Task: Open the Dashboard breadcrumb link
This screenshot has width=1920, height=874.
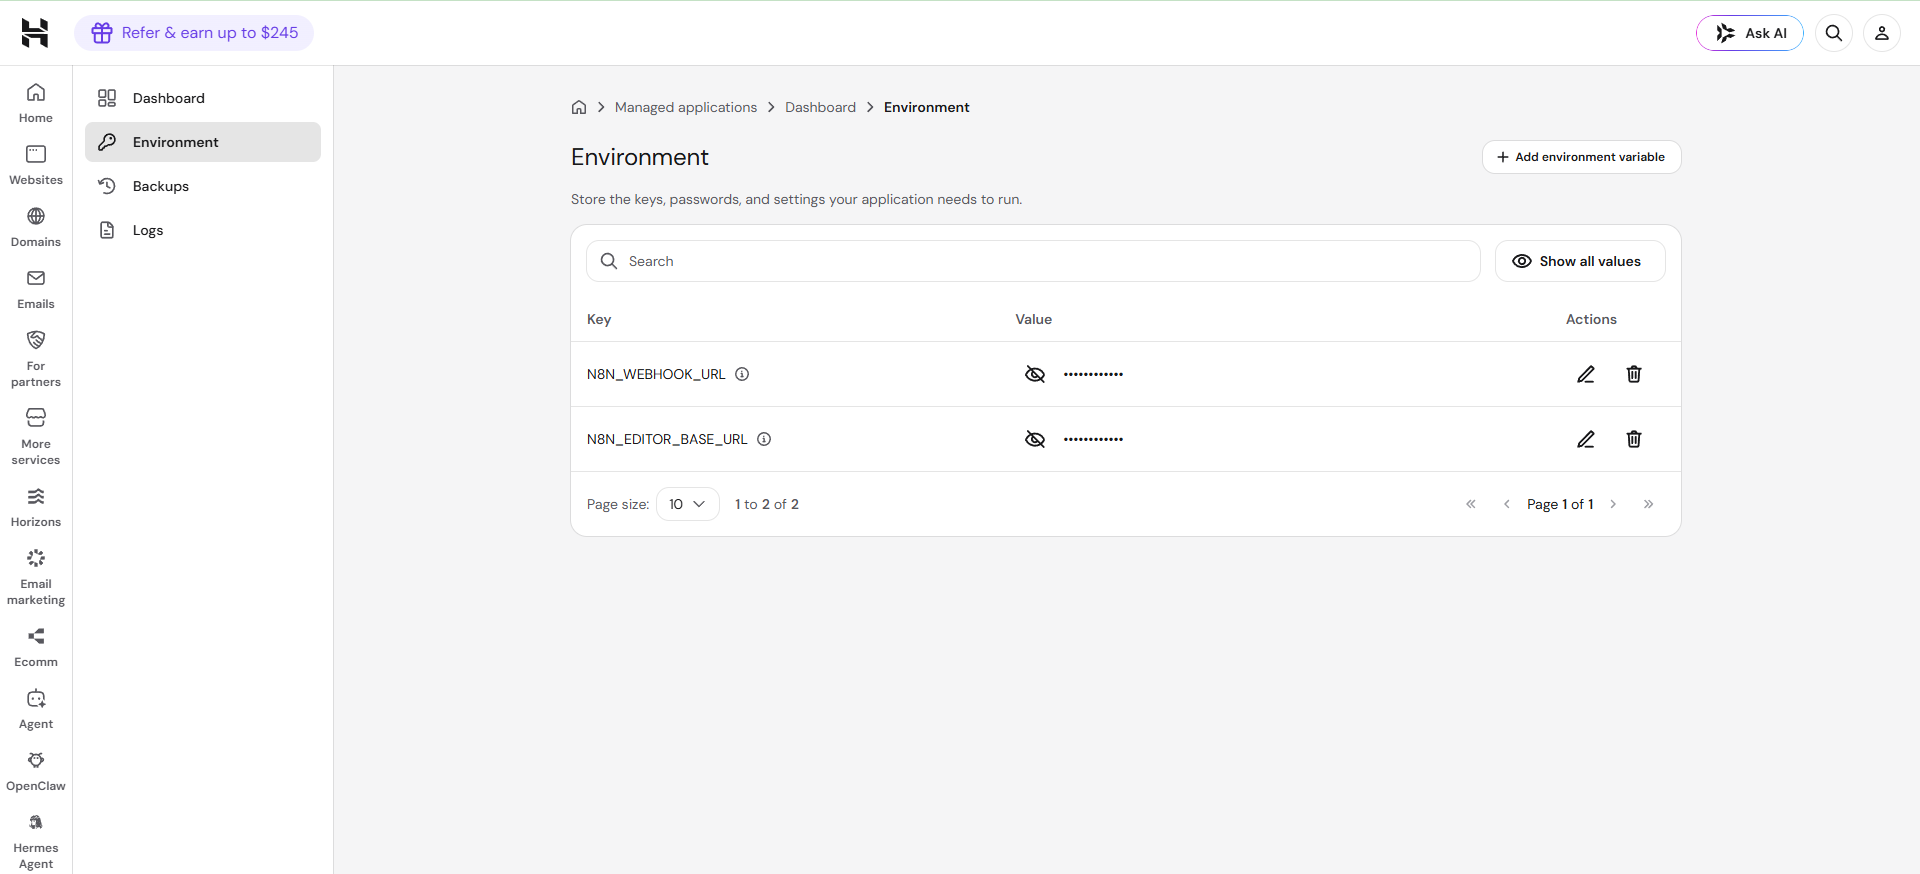Action: pyautogui.click(x=820, y=107)
